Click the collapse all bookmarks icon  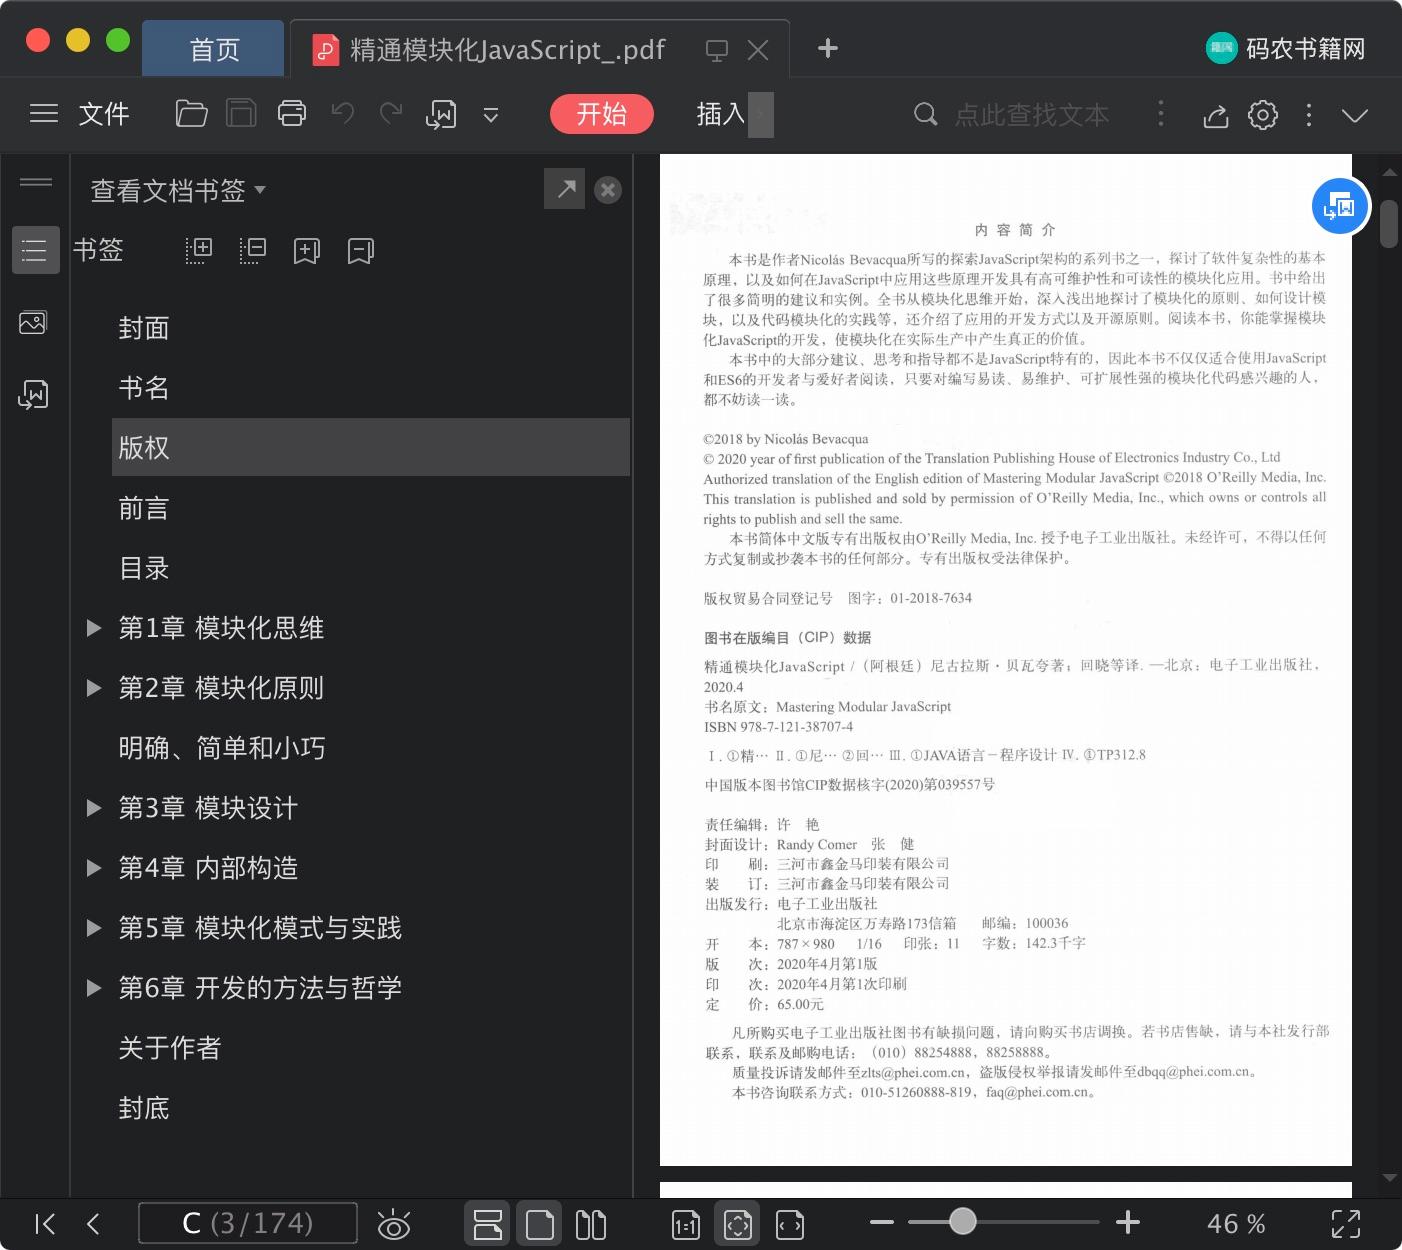[x=253, y=251]
